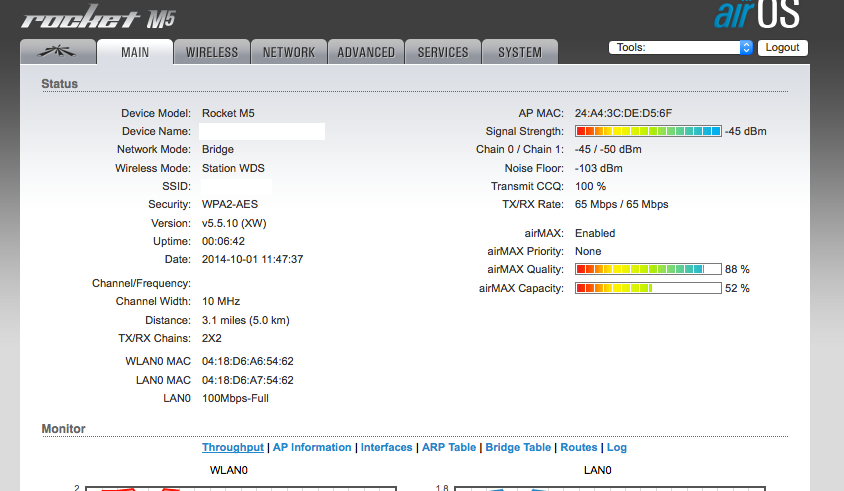Image resolution: width=844 pixels, height=491 pixels.
Task: Open the NETWORK tab
Action: (x=289, y=52)
